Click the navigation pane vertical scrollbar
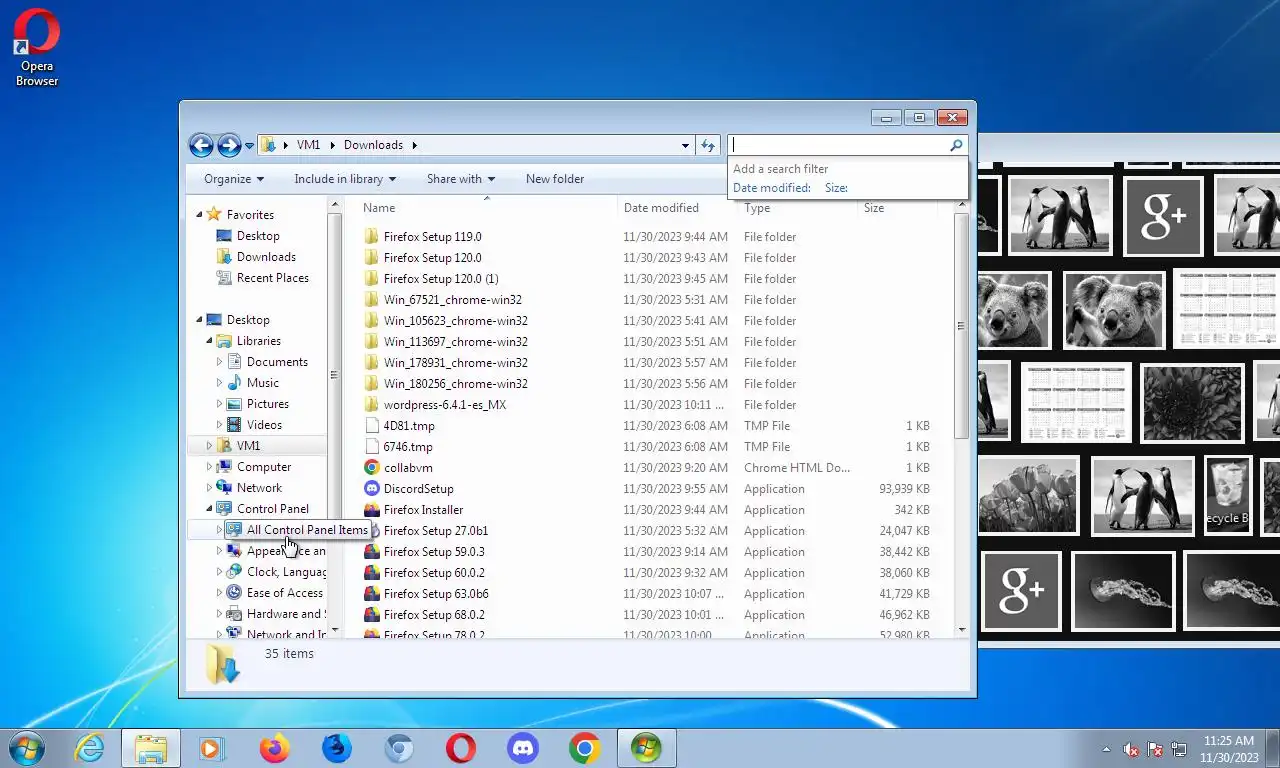The height and width of the screenshot is (768, 1280). (x=335, y=375)
